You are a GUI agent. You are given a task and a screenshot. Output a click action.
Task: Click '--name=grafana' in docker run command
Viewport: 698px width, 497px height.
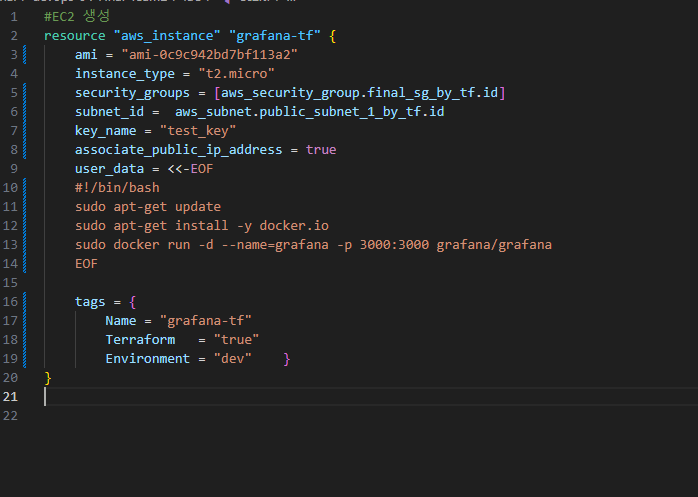click(x=275, y=244)
